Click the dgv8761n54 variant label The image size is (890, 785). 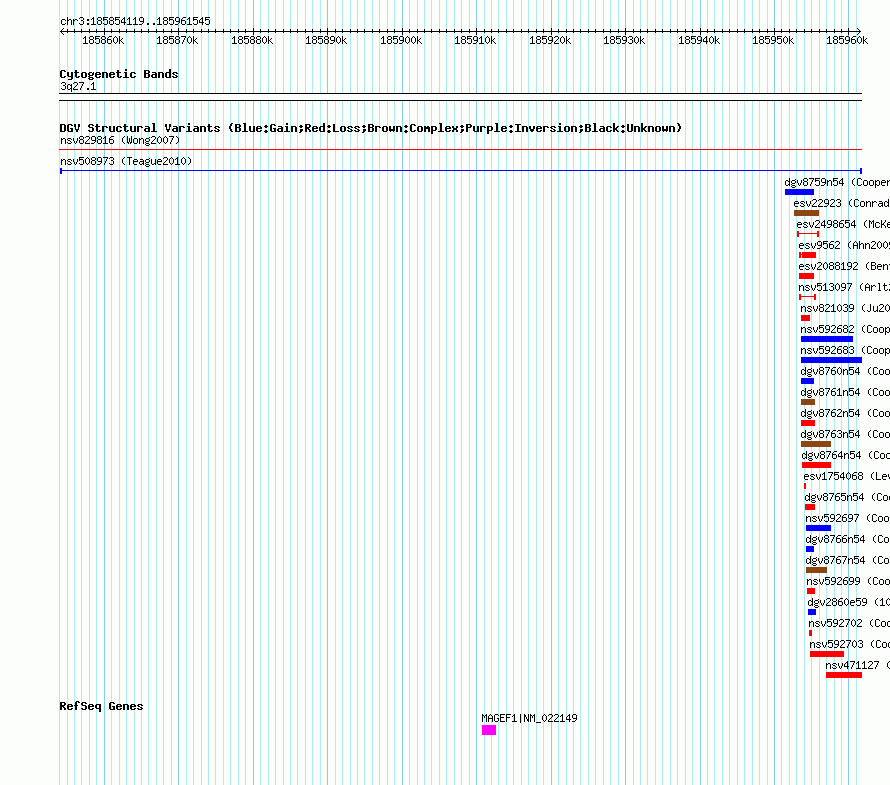click(845, 392)
